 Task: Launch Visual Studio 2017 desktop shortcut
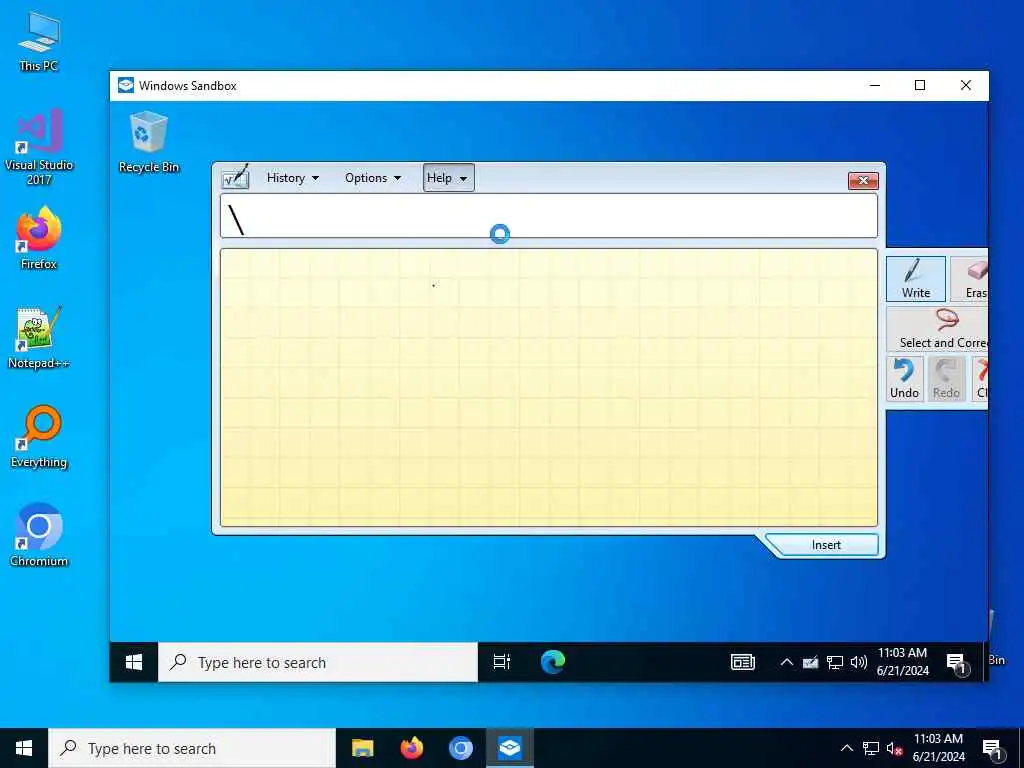pos(39,146)
